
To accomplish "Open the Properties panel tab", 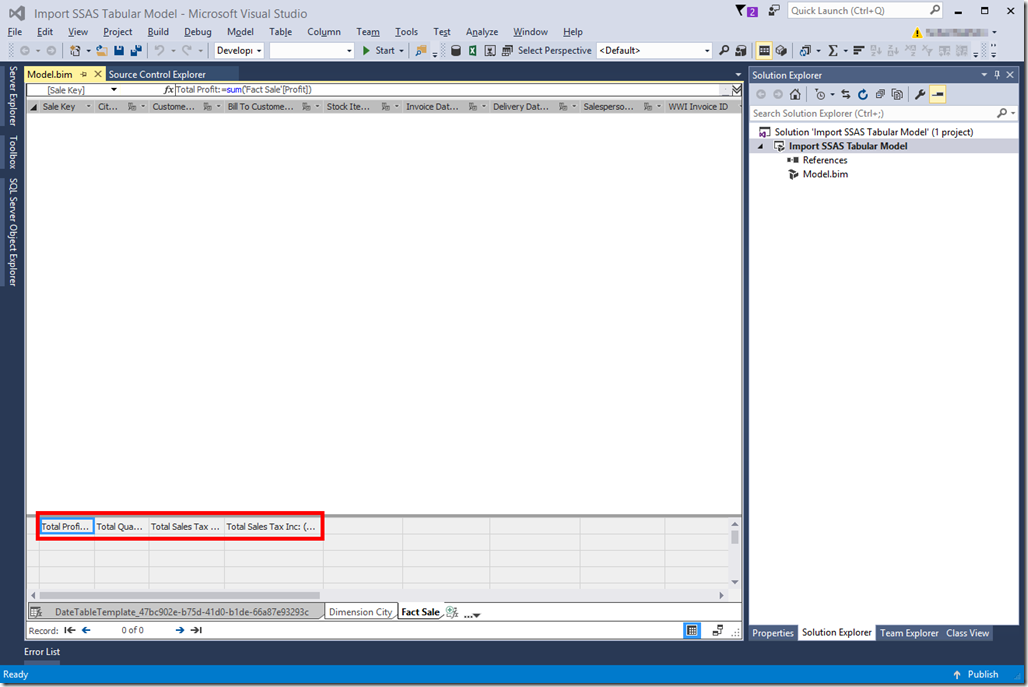I will click(x=772, y=633).
